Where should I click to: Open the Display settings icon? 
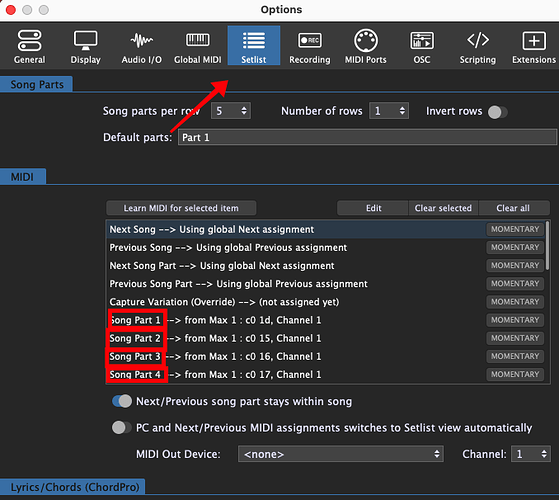(x=86, y=40)
